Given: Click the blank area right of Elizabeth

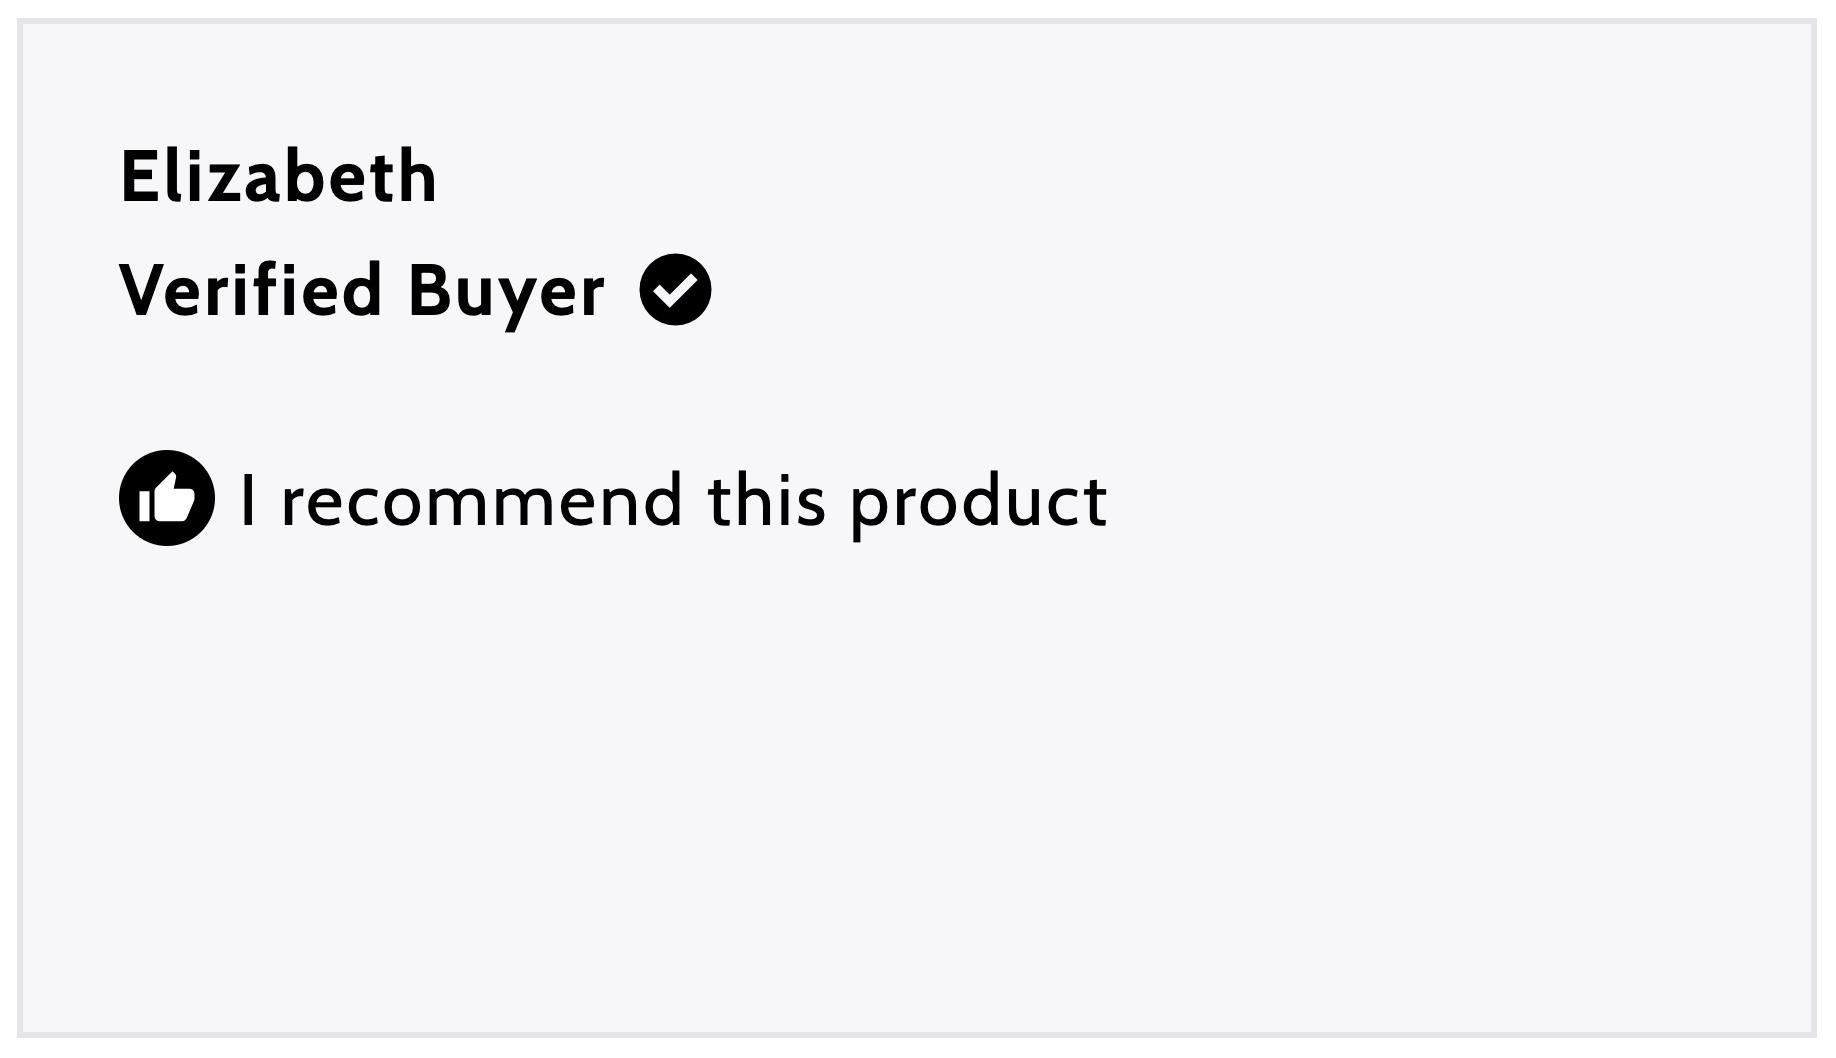Looking at the screenshot, I should 1100,176.
